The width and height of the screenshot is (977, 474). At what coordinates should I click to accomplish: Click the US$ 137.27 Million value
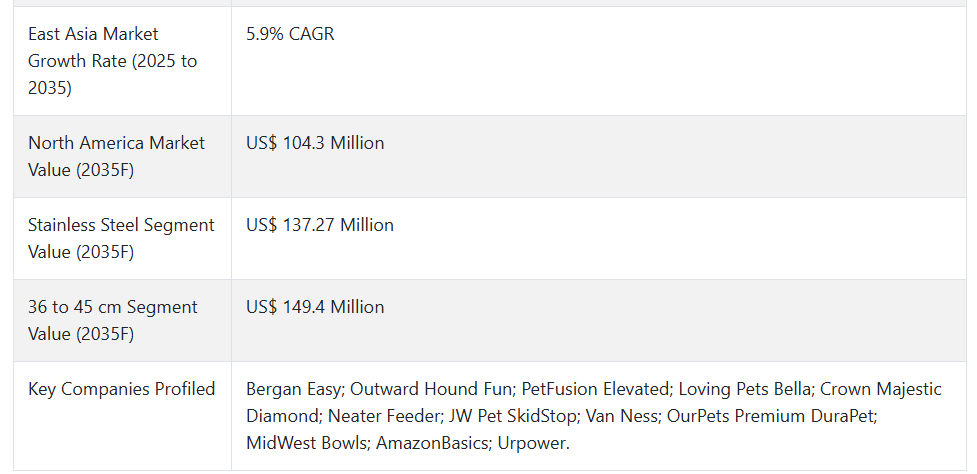[320, 225]
